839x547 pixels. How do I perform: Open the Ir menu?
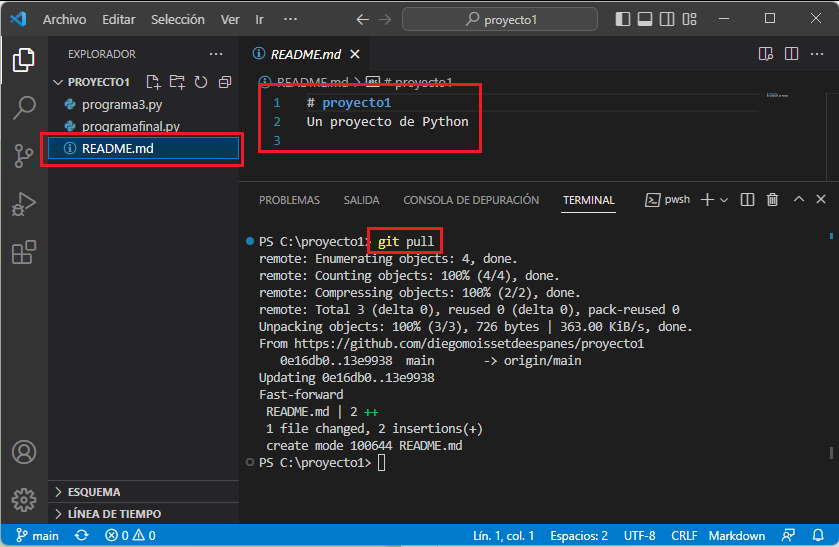tap(260, 19)
